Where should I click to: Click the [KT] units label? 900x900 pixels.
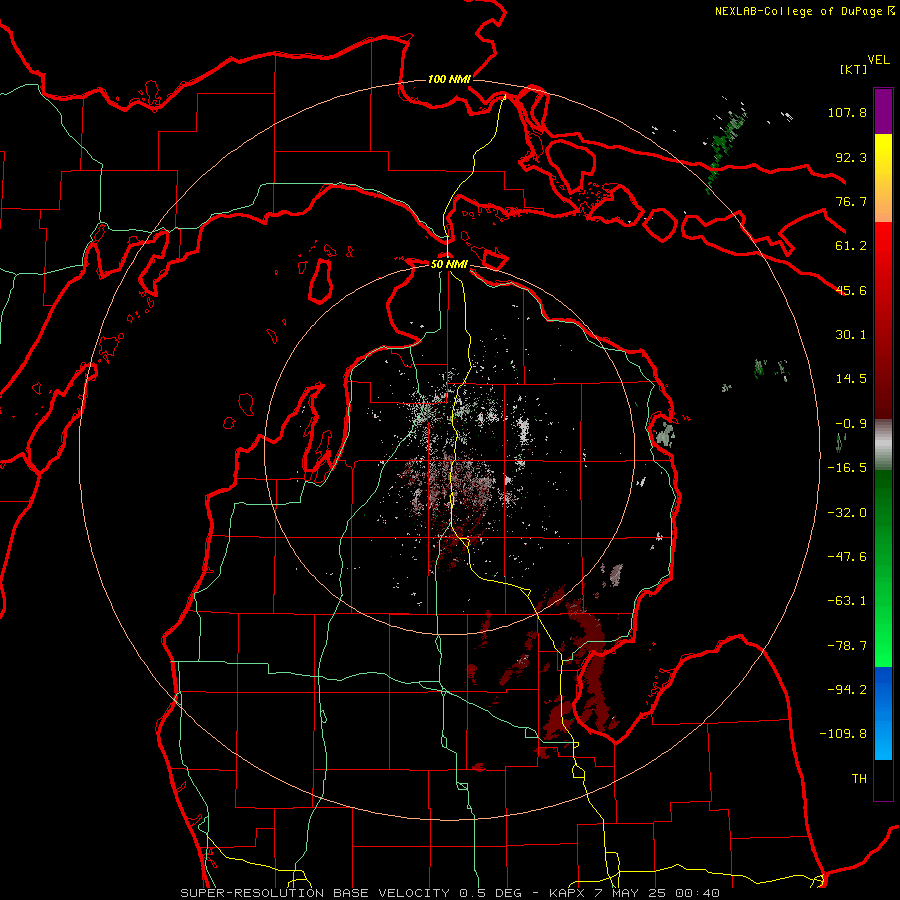853,69
